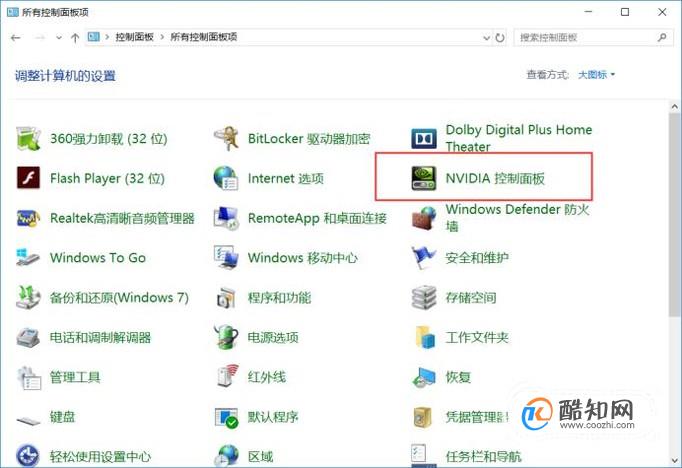
Task: Click the window title bar icon
Action: click(13, 12)
